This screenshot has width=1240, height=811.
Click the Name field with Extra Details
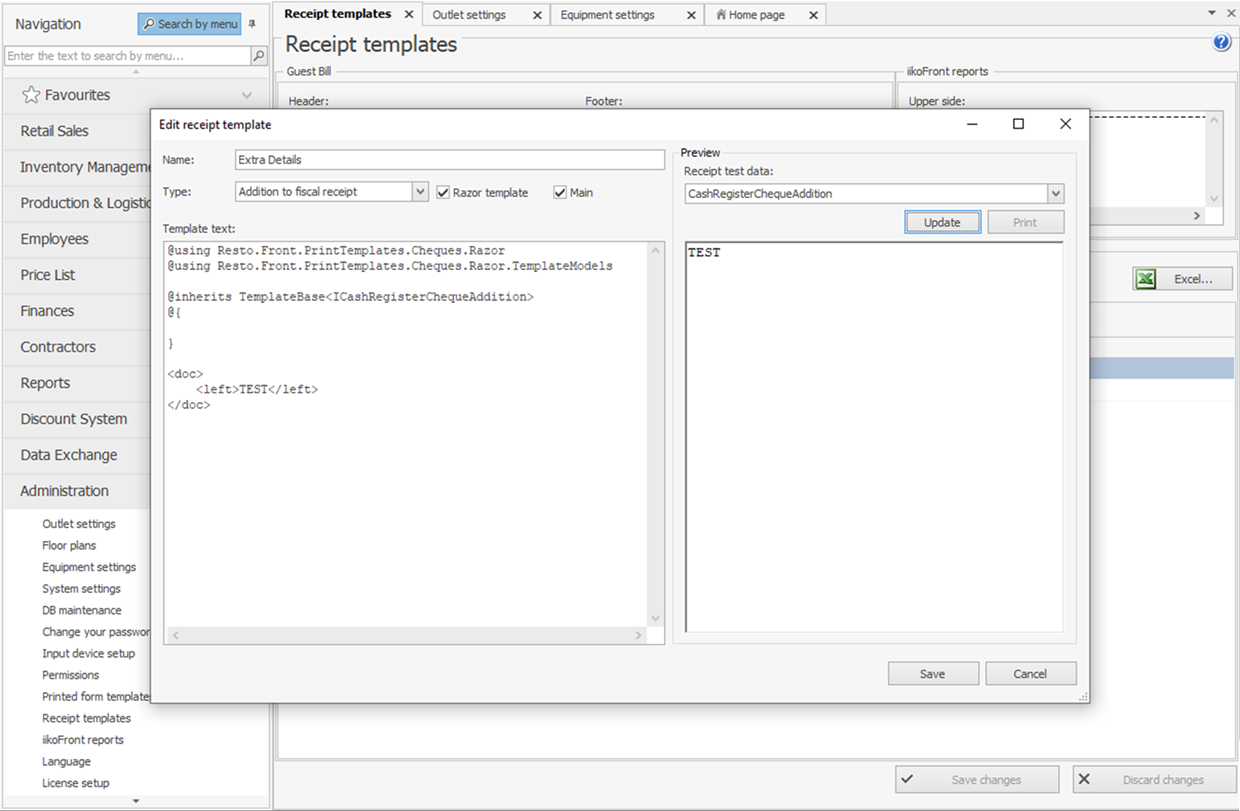tap(449, 160)
